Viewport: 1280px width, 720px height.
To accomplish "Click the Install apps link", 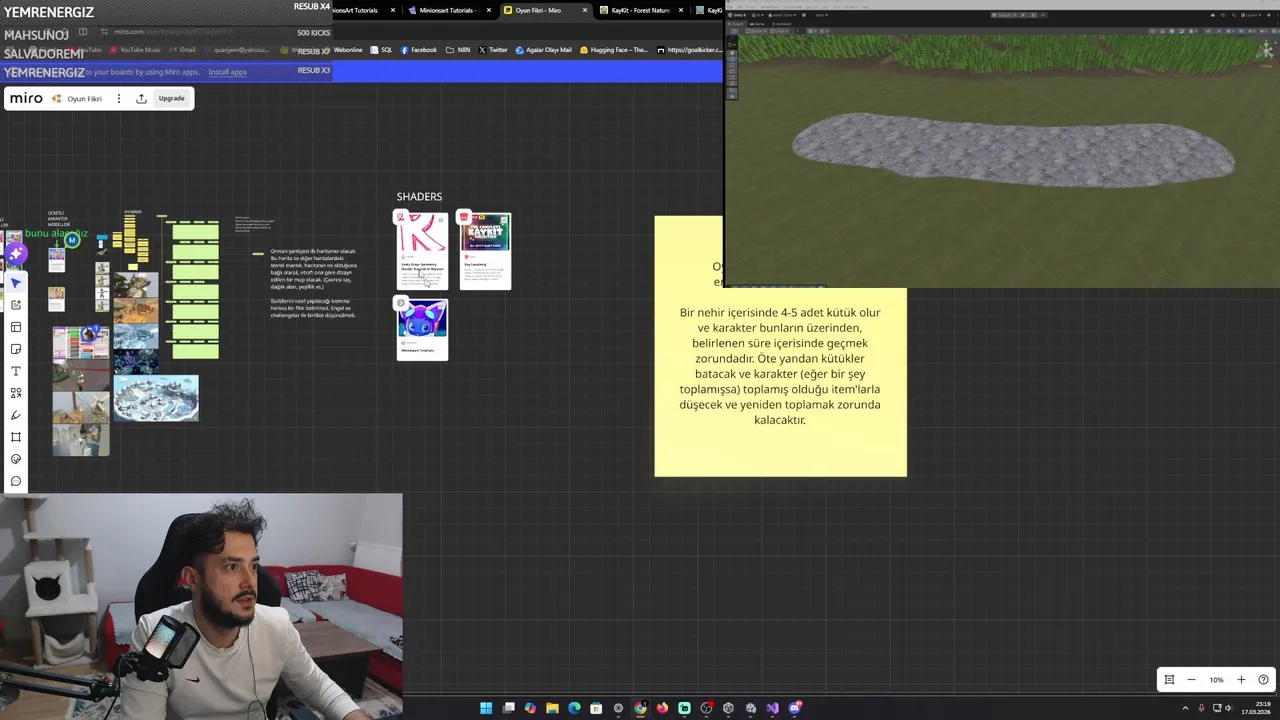I will [x=227, y=72].
